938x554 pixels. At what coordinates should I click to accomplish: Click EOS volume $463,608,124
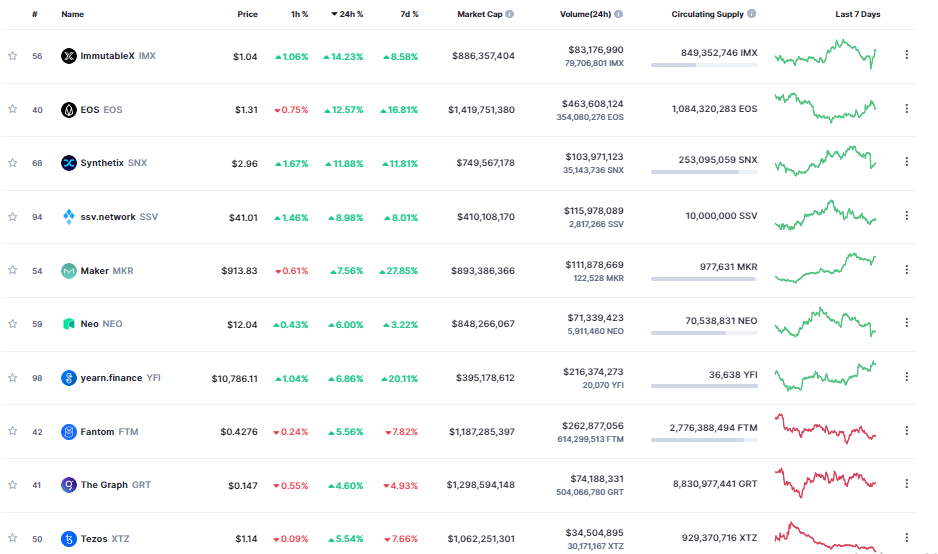pyautogui.click(x=592, y=104)
